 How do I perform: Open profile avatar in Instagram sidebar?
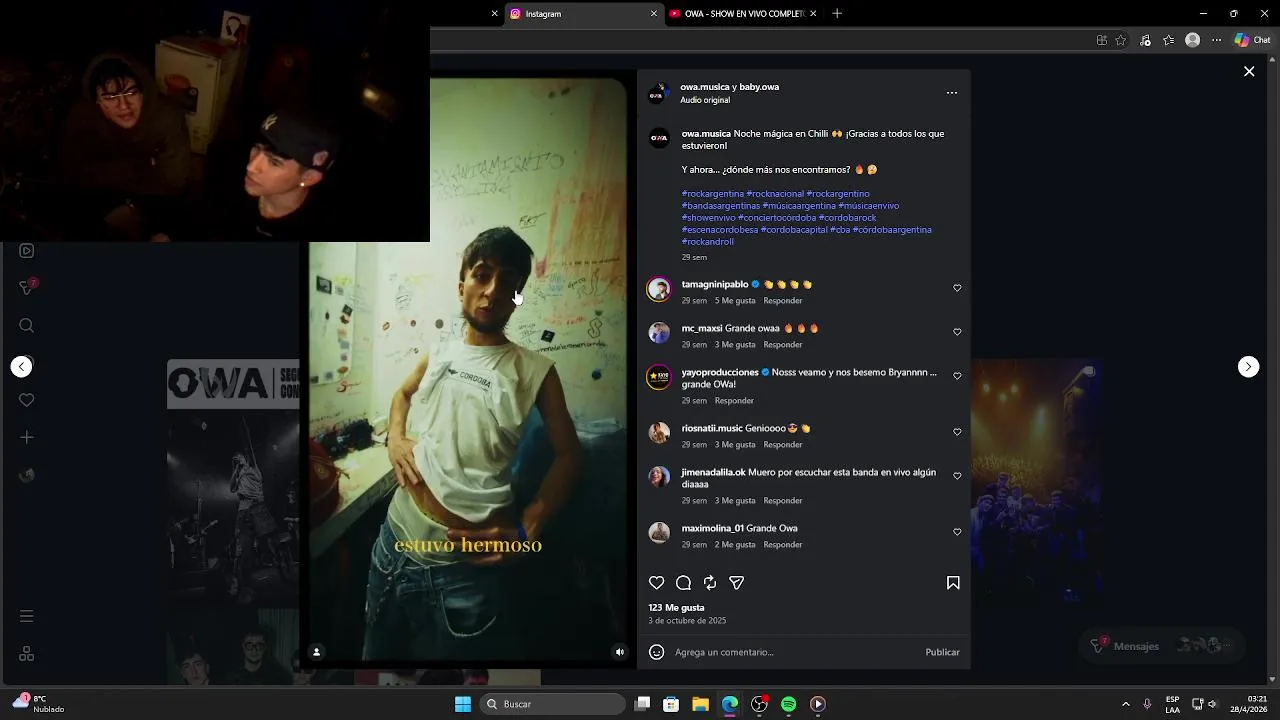click(x=27, y=475)
